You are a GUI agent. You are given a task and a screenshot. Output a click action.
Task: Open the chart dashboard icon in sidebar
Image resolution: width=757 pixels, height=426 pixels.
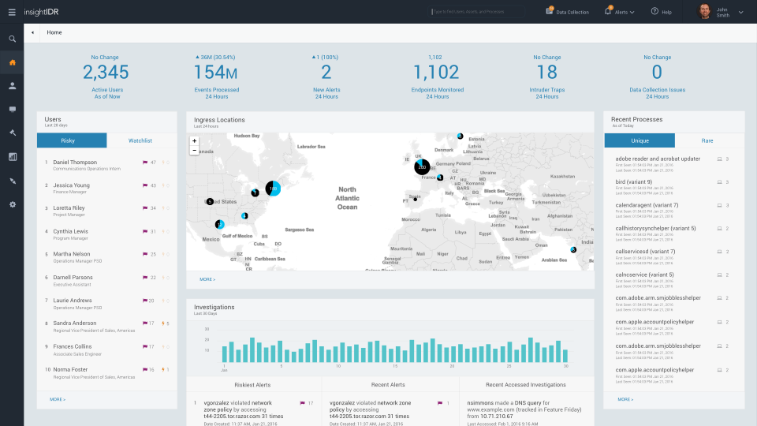(x=12, y=157)
